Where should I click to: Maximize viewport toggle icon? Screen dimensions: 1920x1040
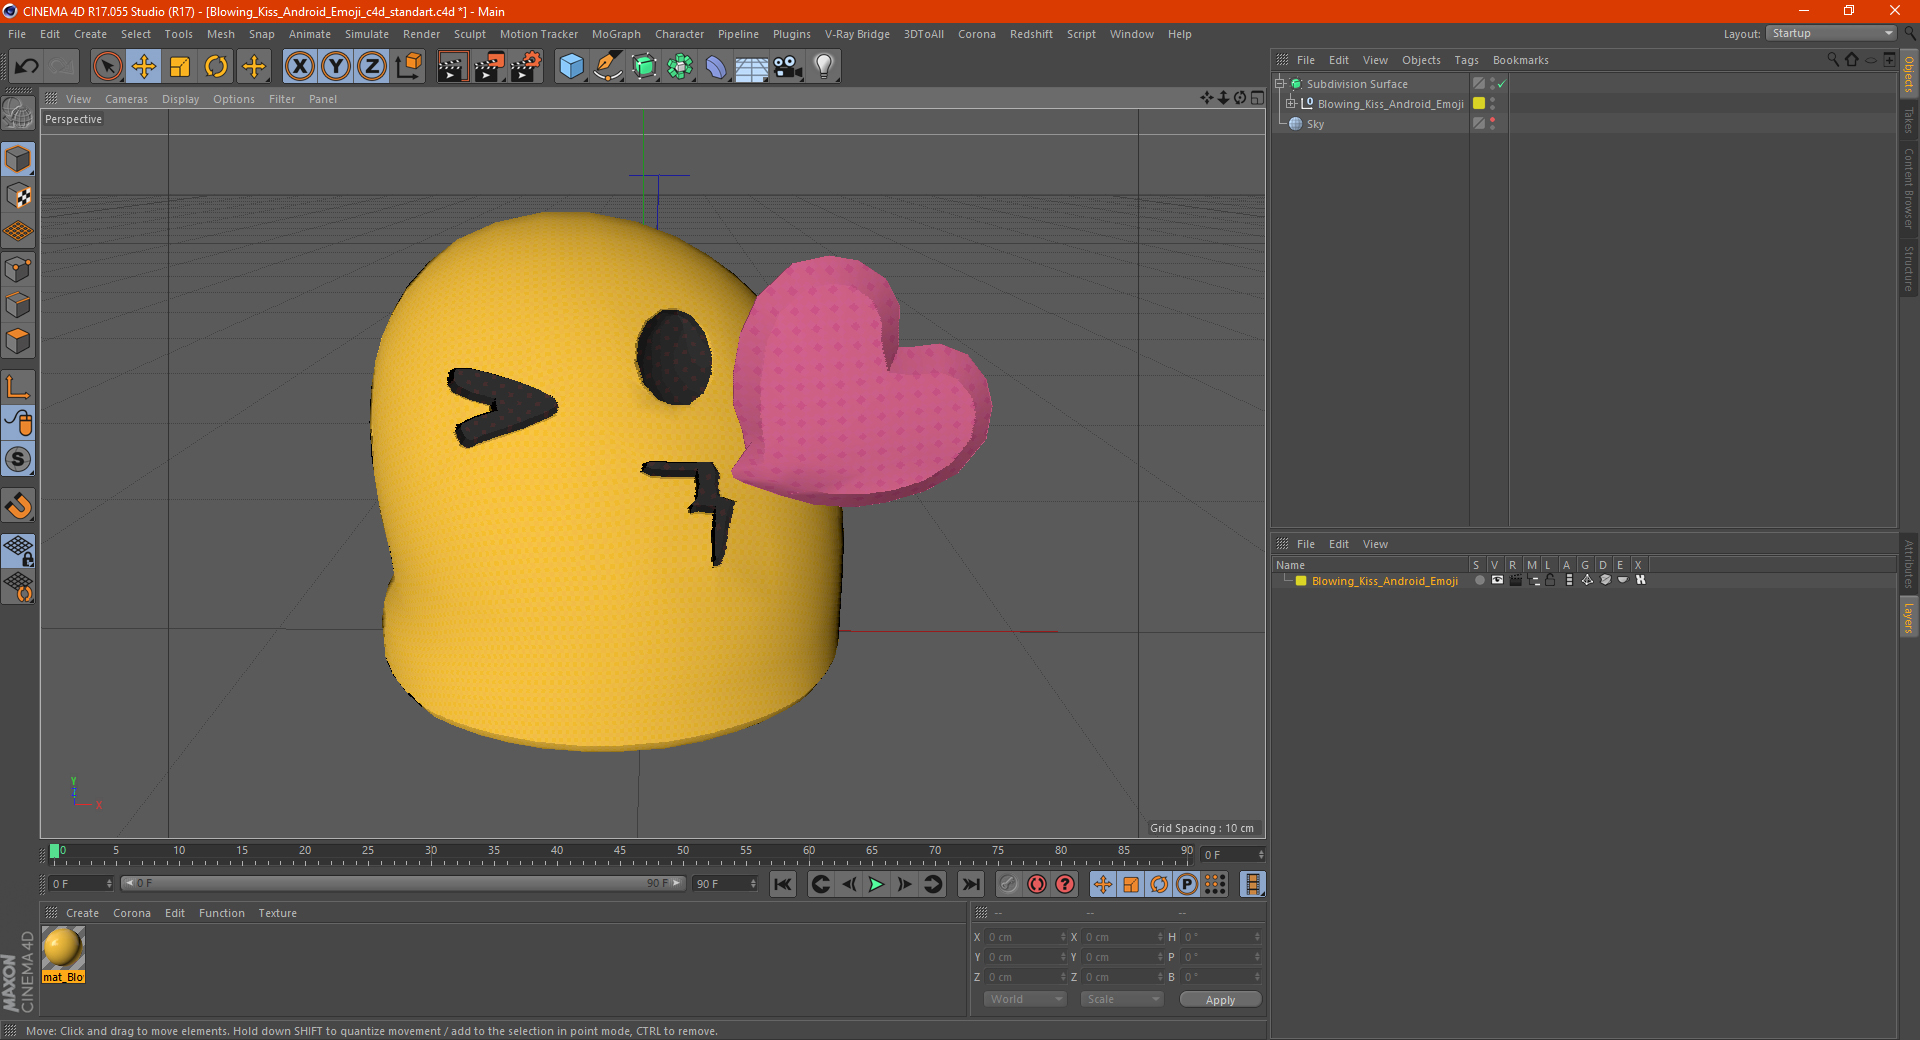click(1257, 98)
